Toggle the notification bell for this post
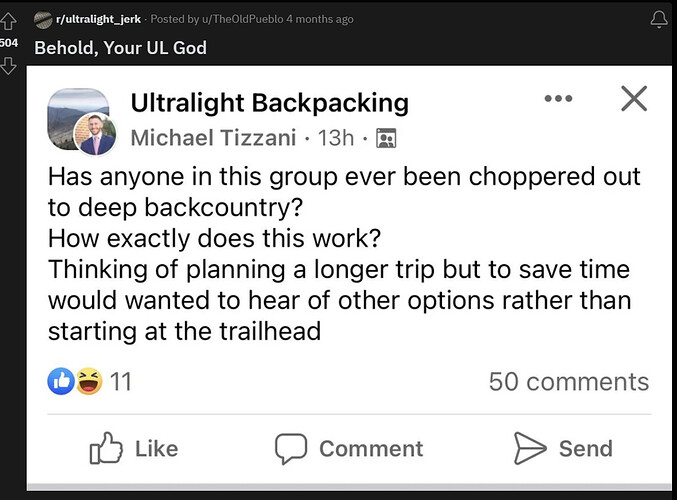The image size is (677, 500). [659, 19]
